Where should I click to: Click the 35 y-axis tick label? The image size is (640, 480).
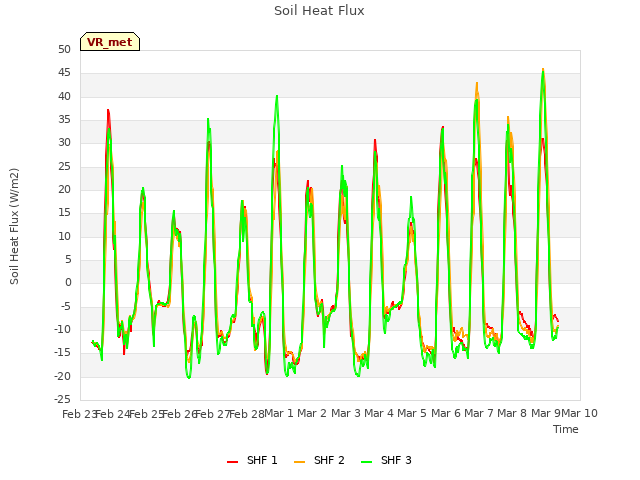[x=64, y=120]
